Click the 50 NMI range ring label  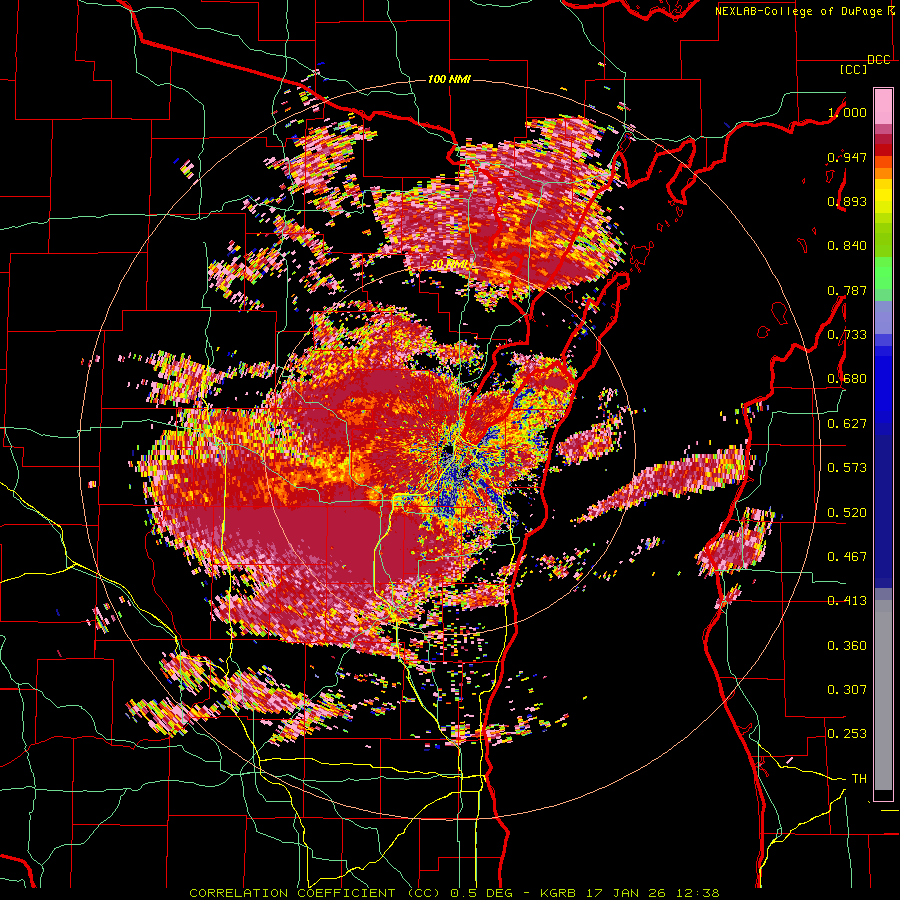[x=449, y=265]
